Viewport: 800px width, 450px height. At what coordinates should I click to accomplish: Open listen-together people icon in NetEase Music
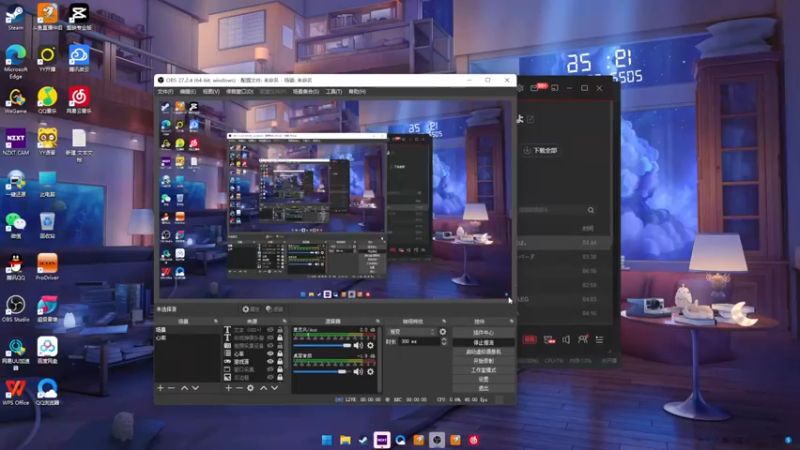583,340
